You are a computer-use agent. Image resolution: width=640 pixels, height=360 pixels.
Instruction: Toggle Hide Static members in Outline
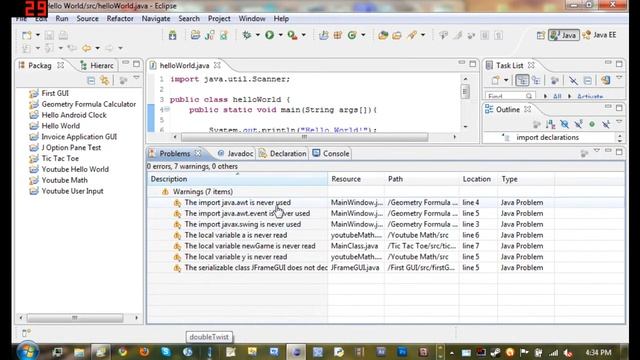click(x=578, y=124)
